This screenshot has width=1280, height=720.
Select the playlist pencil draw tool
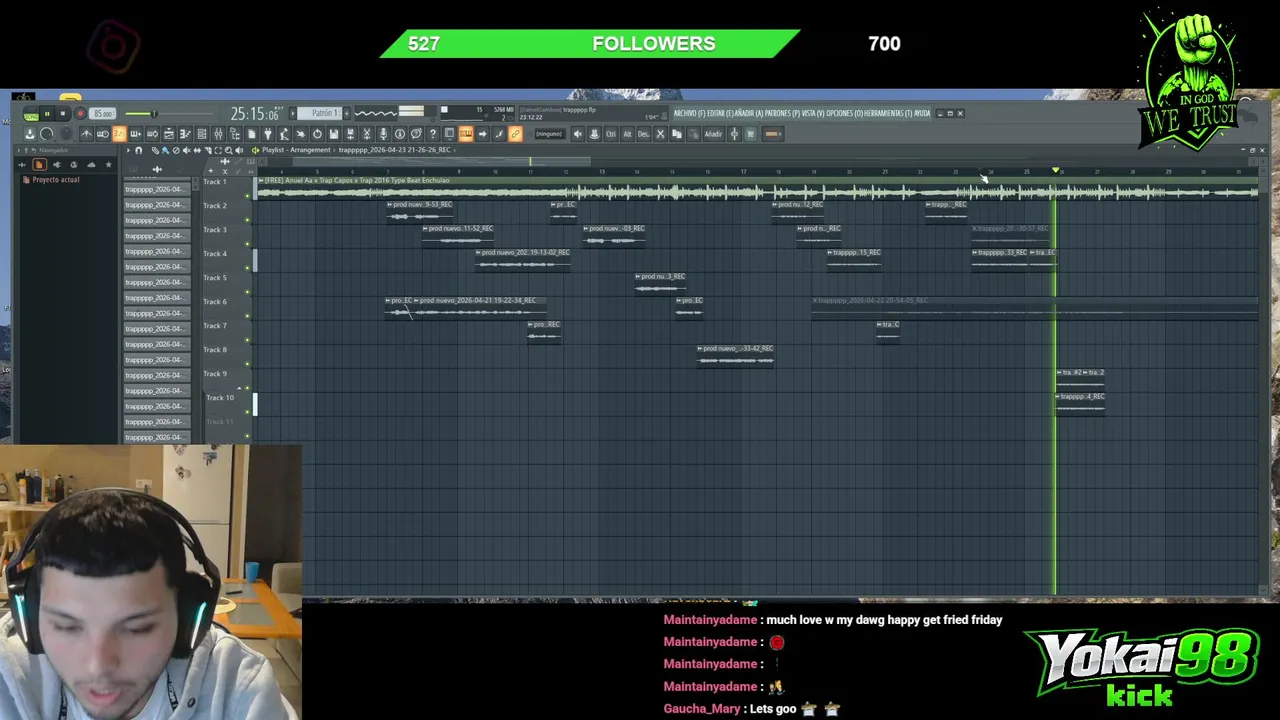155,150
